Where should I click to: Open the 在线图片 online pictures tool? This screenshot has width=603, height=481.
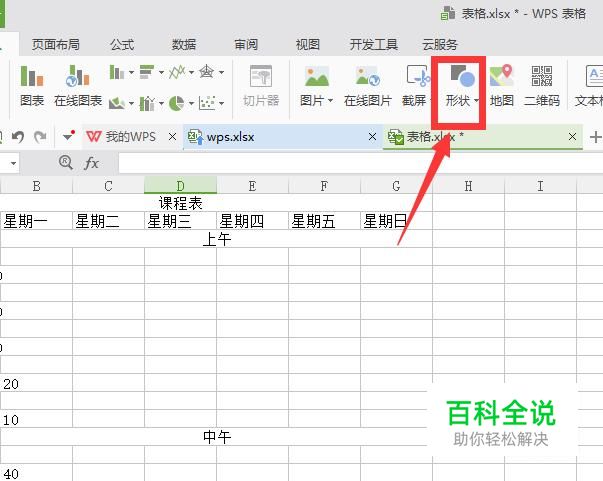368,86
